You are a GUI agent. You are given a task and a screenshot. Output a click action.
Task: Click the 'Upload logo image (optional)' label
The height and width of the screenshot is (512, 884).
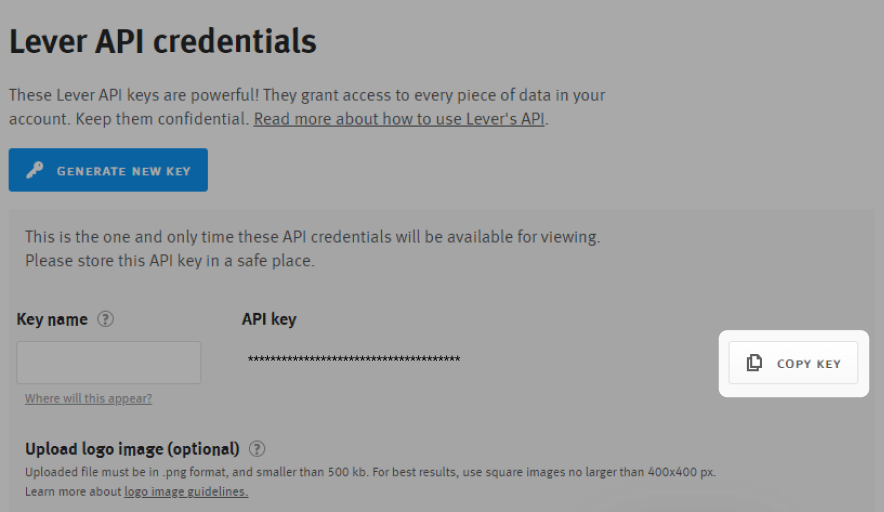point(132,449)
